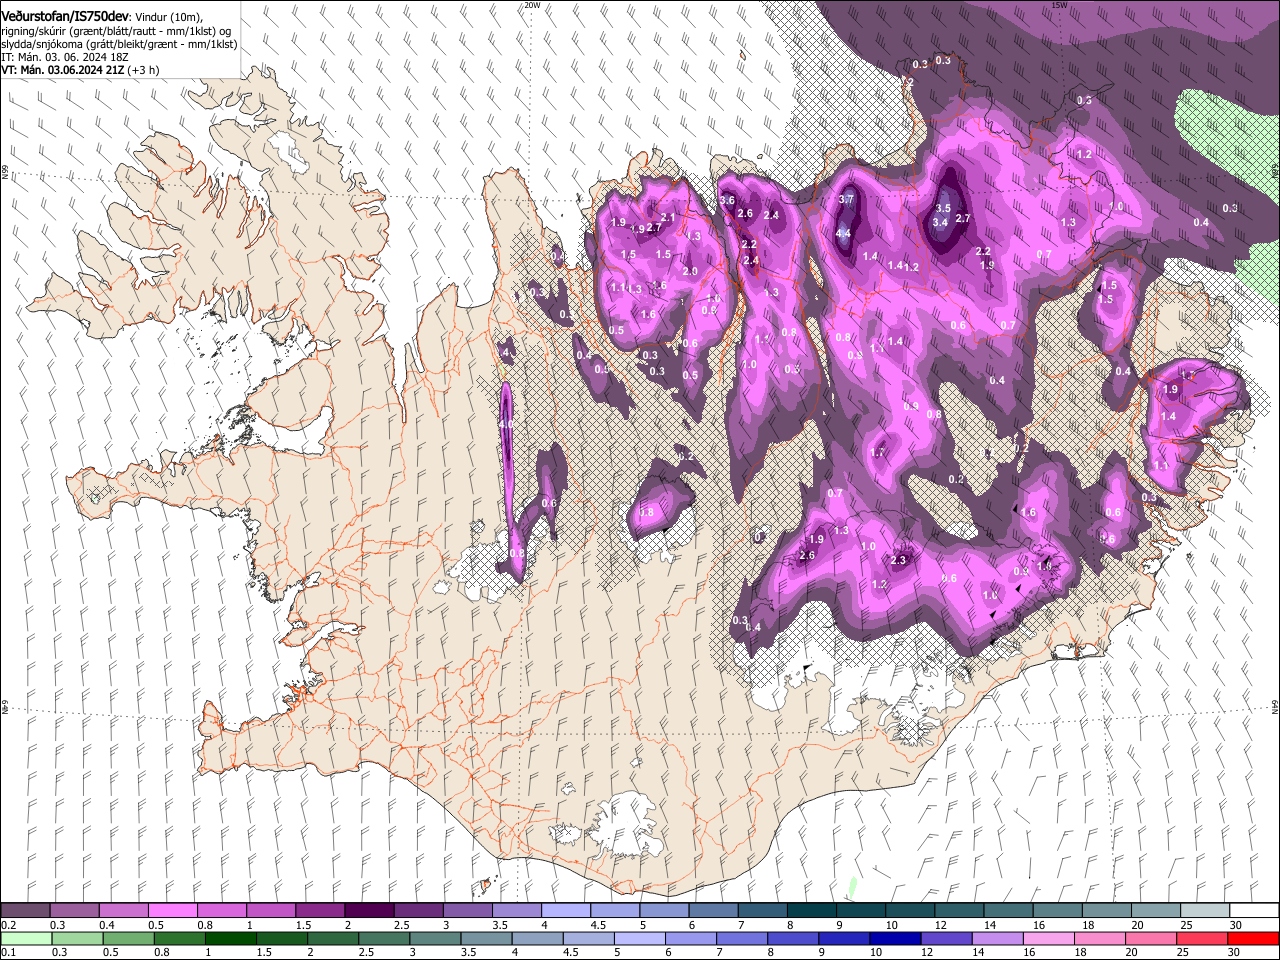The height and width of the screenshot is (960, 1280).
Task: Click the dark teal 9 swatch in snow legend
Action: pyautogui.click(x=861, y=911)
